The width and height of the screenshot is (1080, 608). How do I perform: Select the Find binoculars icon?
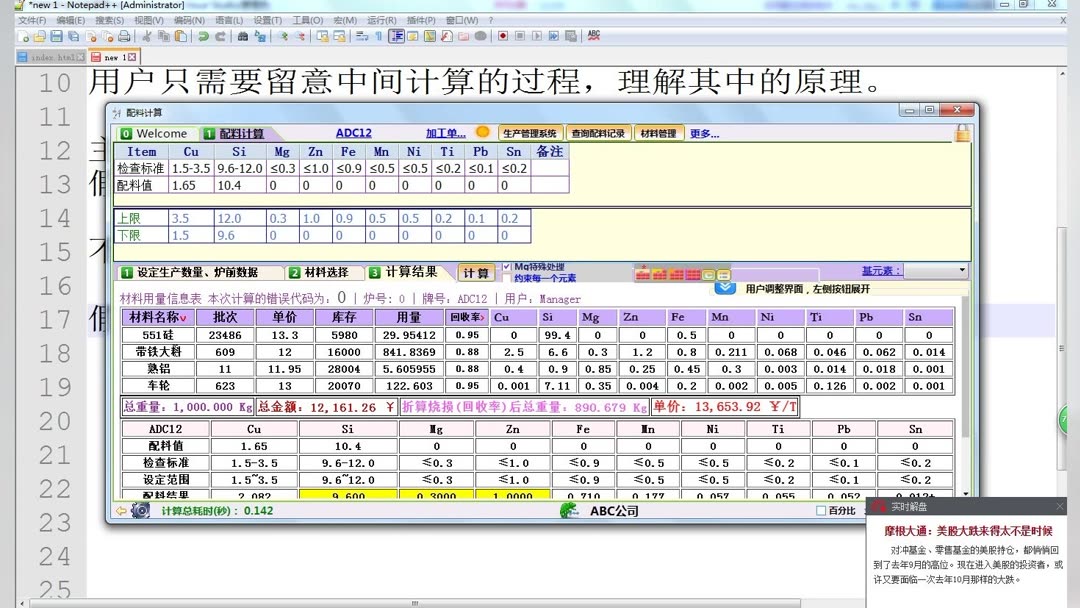coord(243,36)
